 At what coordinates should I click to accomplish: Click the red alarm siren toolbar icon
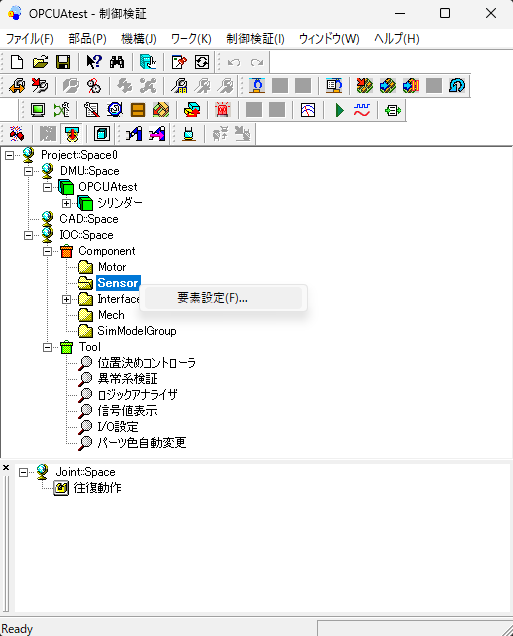pyautogui.click(x=222, y=110)
